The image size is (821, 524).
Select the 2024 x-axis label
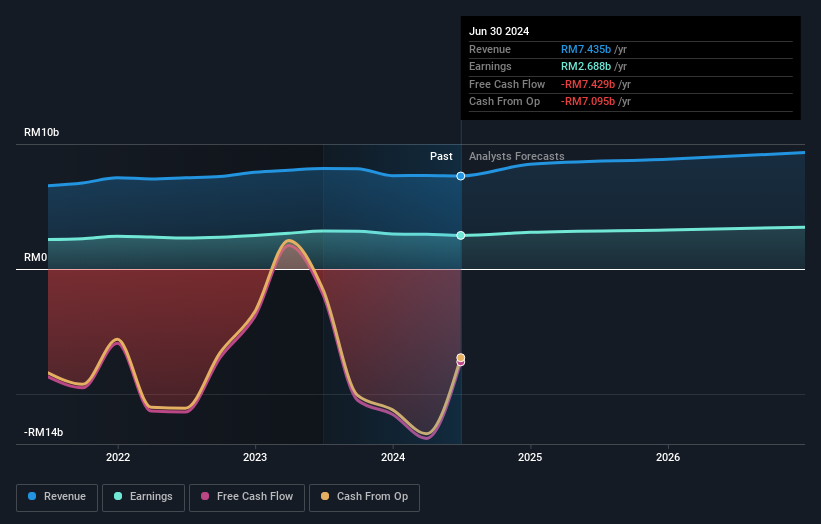(x=393, y=458)
